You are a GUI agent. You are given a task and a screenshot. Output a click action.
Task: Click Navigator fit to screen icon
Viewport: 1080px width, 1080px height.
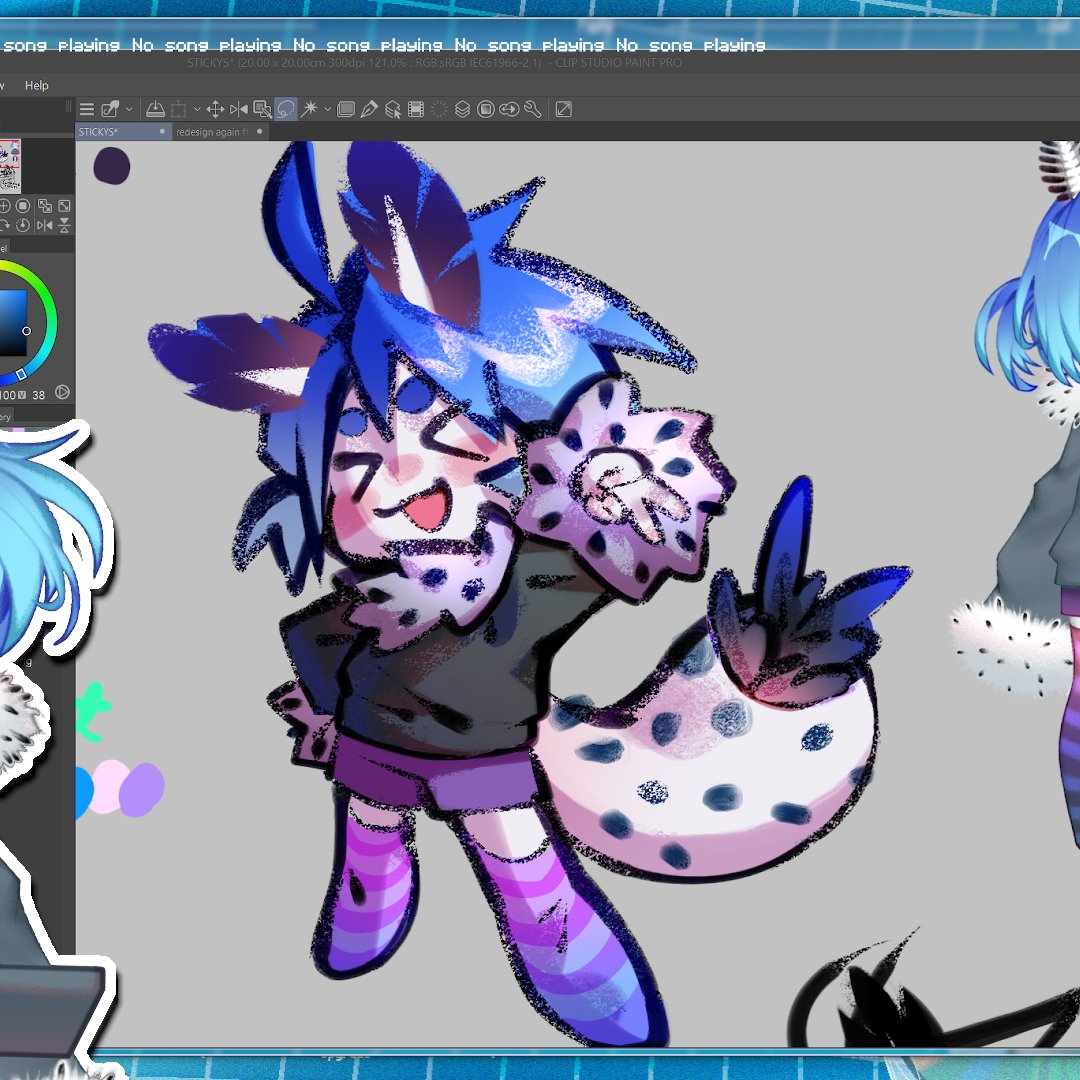(64, 206)
